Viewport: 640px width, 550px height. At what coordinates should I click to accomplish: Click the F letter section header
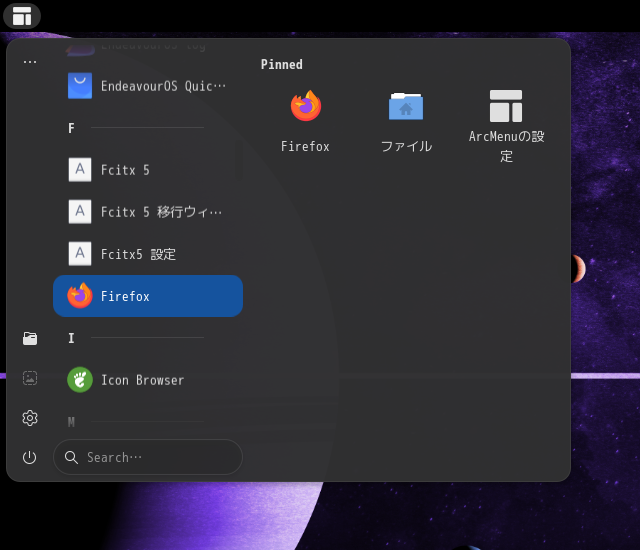pyautogui.click(x=71, y=128)
